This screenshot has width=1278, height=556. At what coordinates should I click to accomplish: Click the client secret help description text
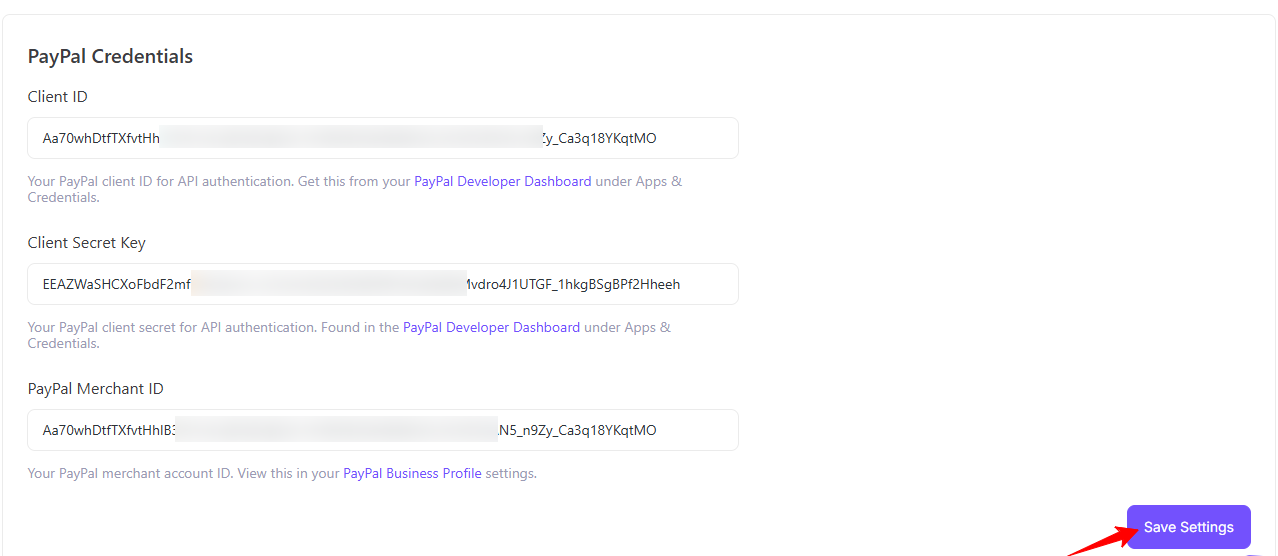[x=214, y=328]
